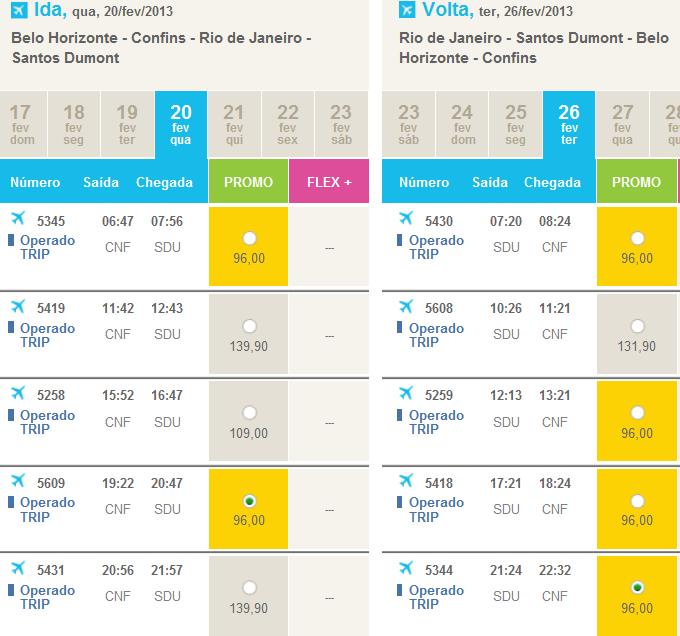
Task: Click airplane icon beside return flight 5430
Action: 406,218
